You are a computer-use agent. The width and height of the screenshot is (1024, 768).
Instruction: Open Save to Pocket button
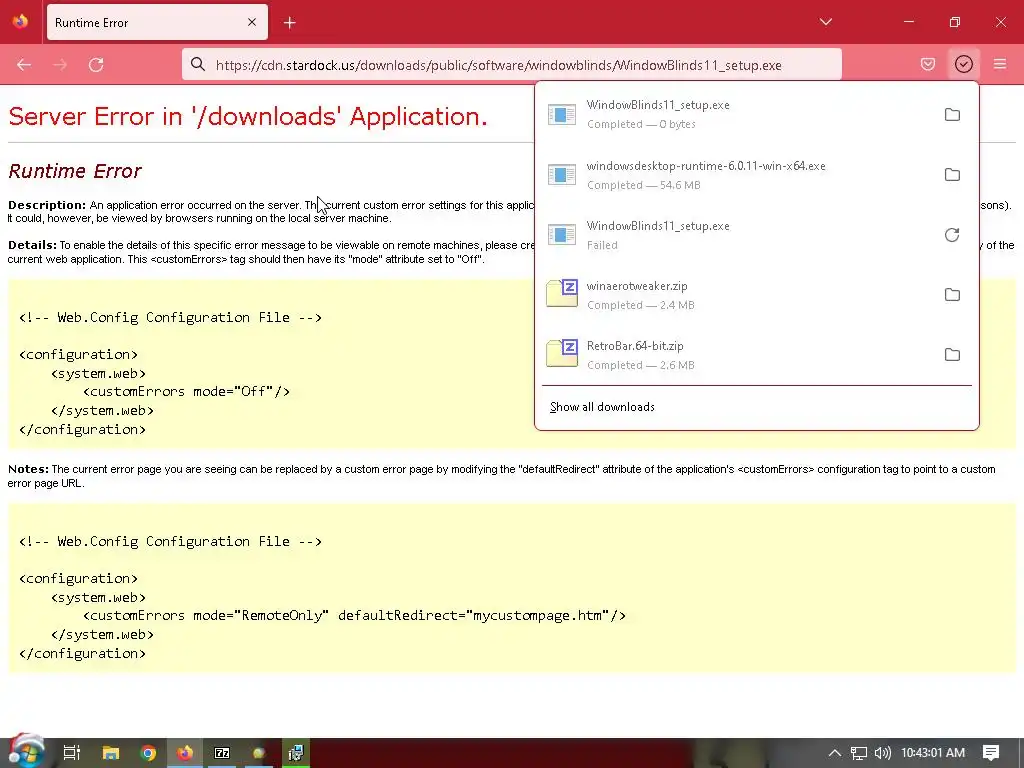point(927,64)
